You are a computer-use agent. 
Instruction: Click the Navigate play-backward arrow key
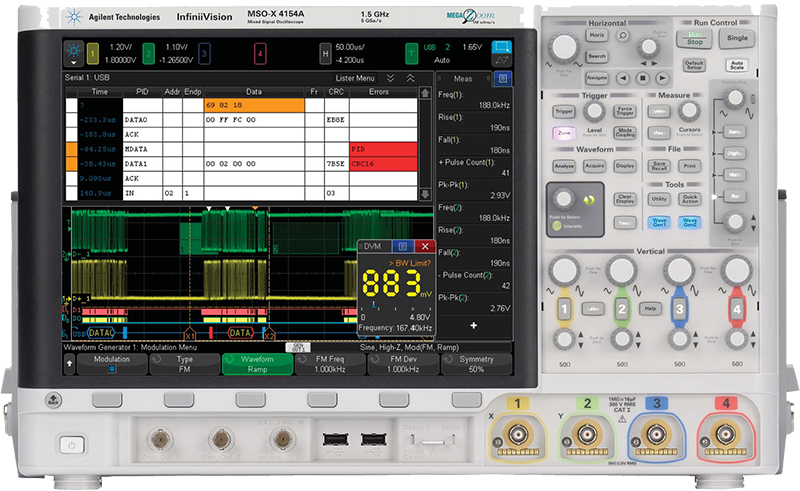pos(622,78)
